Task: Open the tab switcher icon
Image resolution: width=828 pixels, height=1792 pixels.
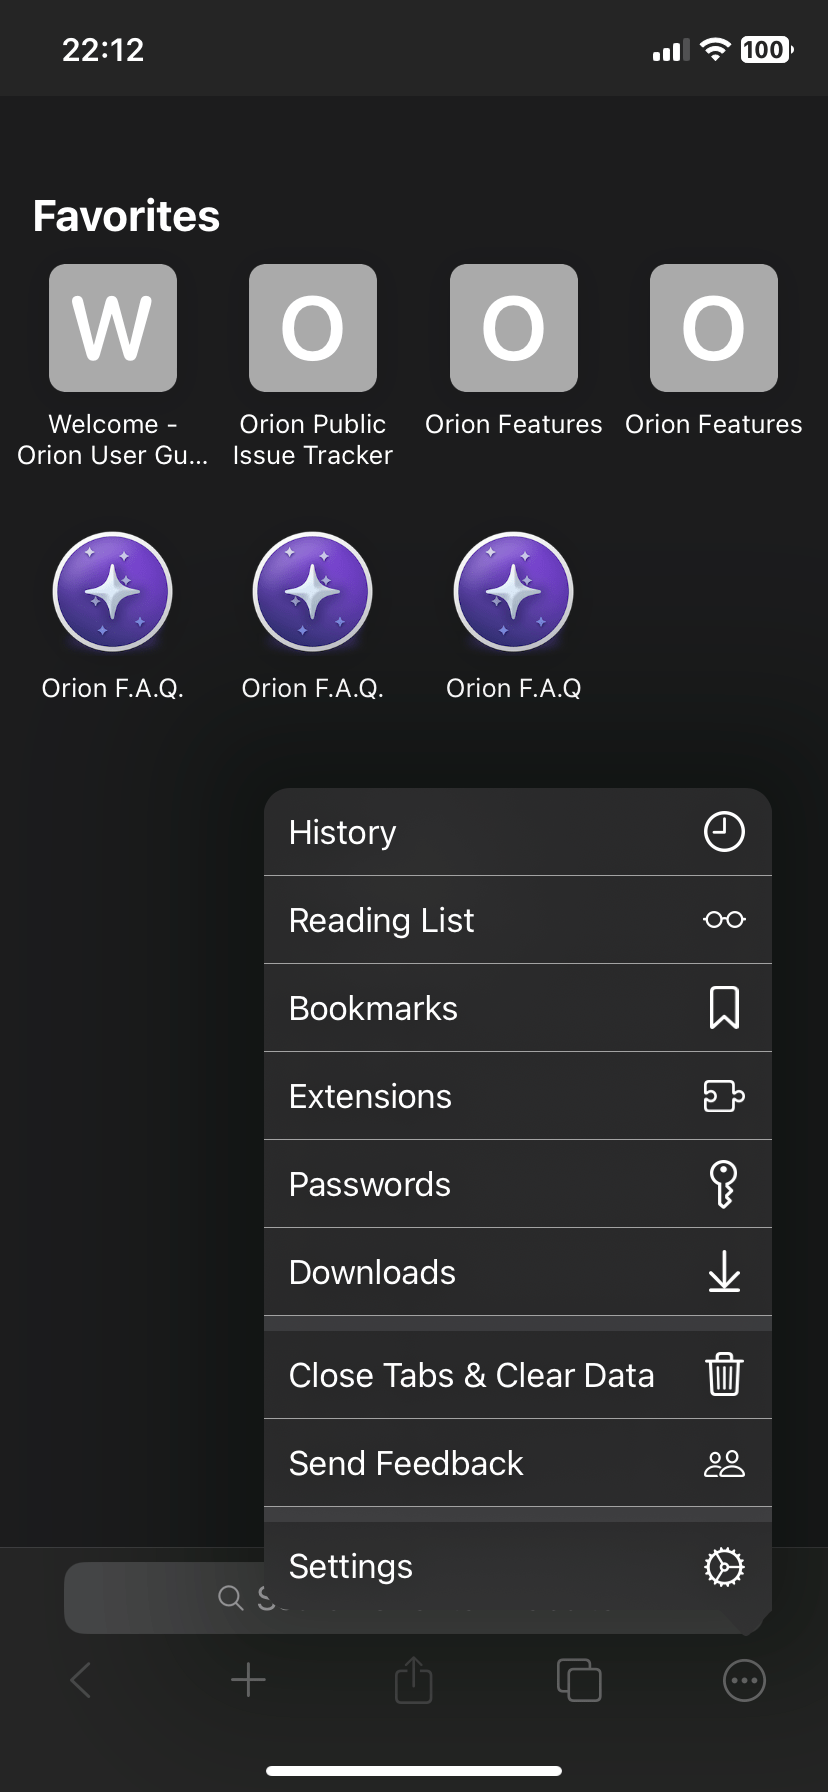Action: 579,1680
